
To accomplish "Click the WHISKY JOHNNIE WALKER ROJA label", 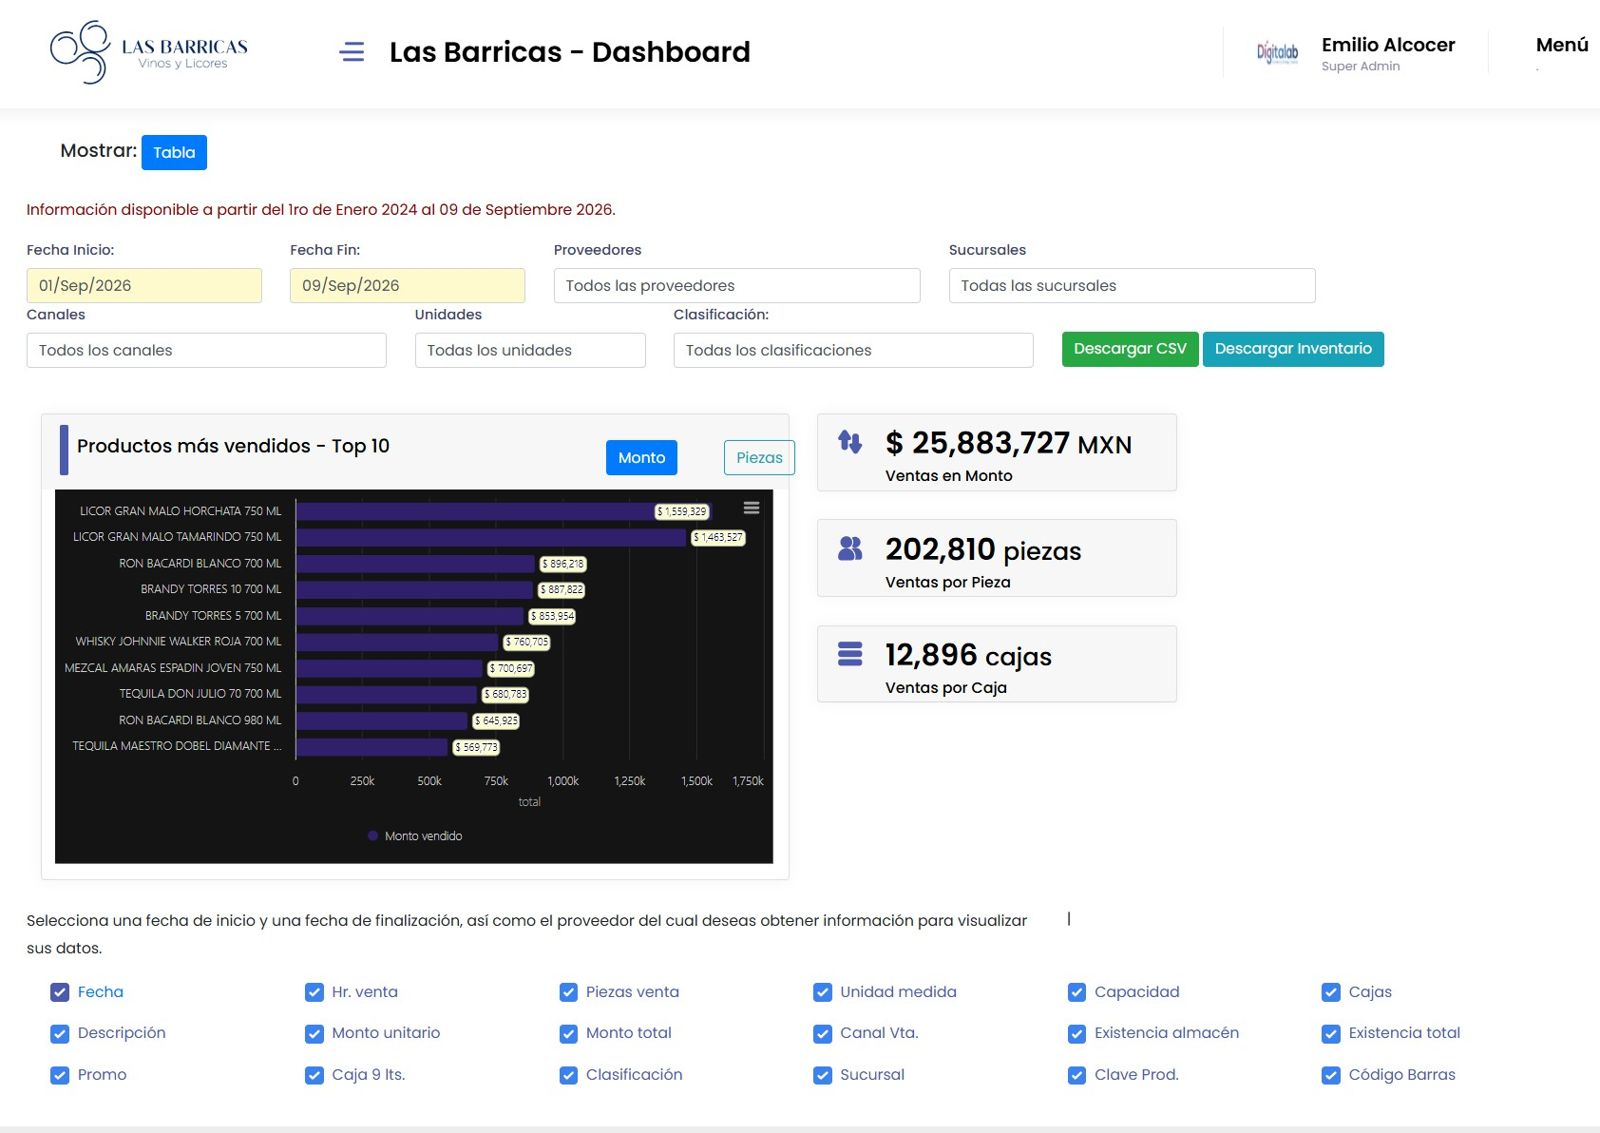I will tap(178, 641).
